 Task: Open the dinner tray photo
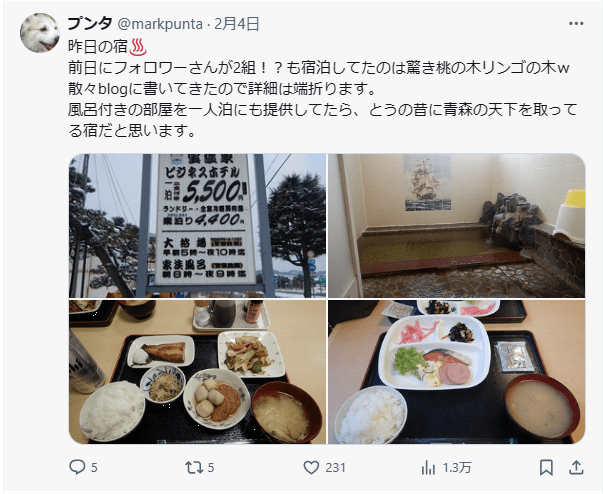coord(198,372)
